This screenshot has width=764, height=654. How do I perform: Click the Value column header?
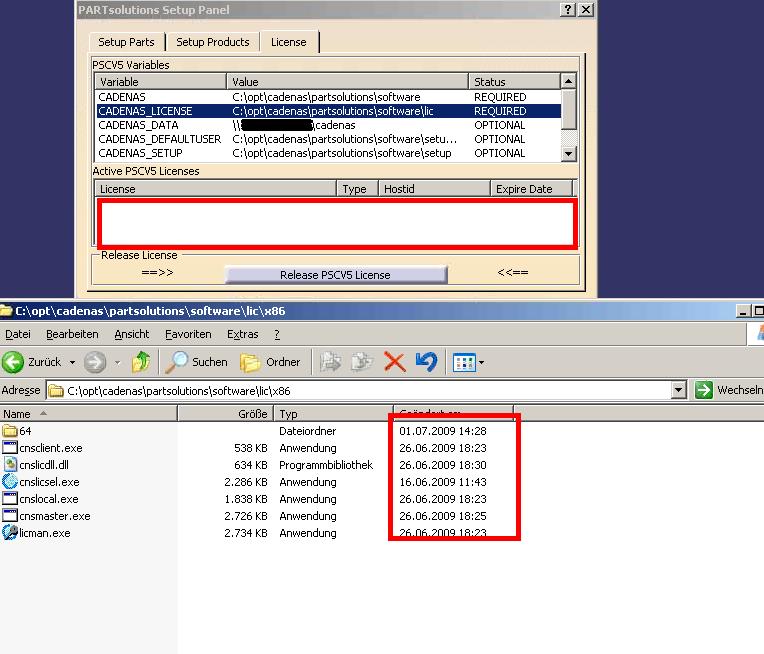[347, 81]
